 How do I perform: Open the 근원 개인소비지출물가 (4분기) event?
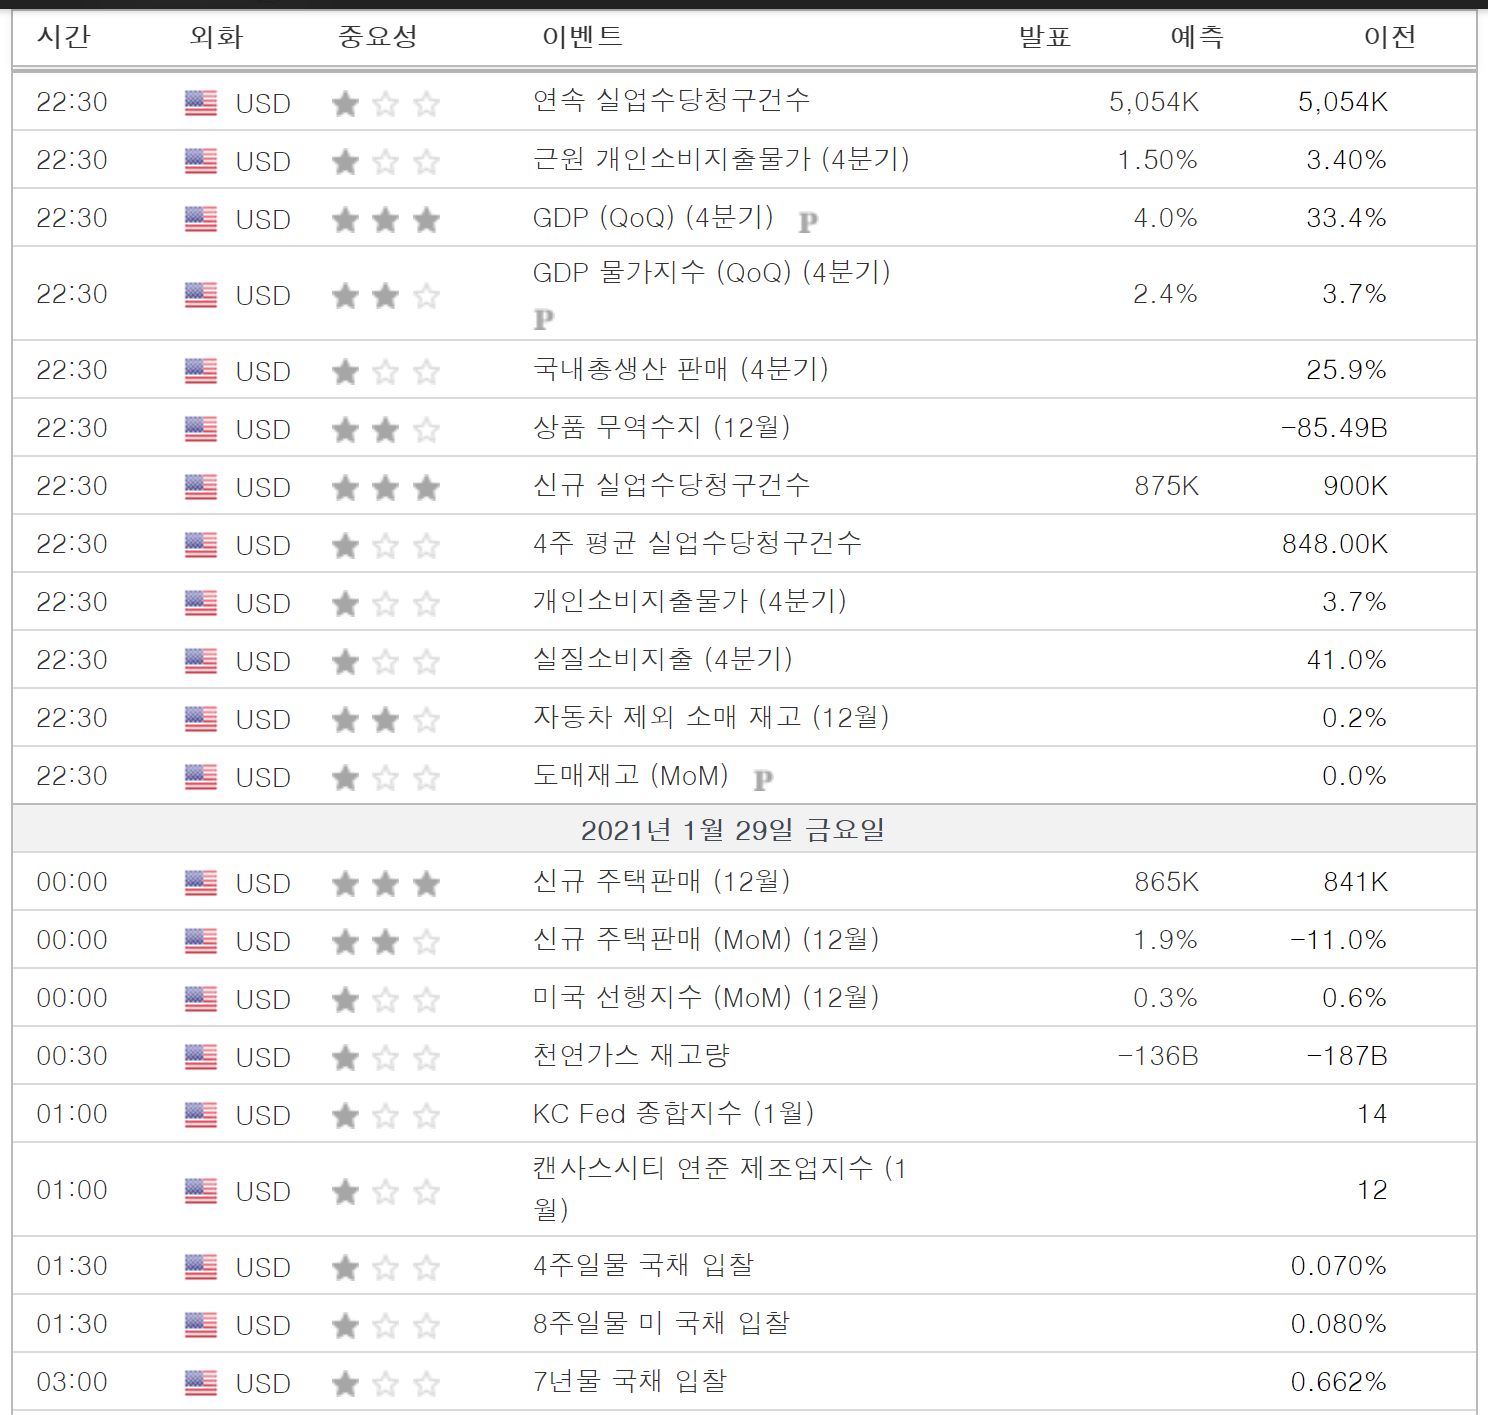721,158
